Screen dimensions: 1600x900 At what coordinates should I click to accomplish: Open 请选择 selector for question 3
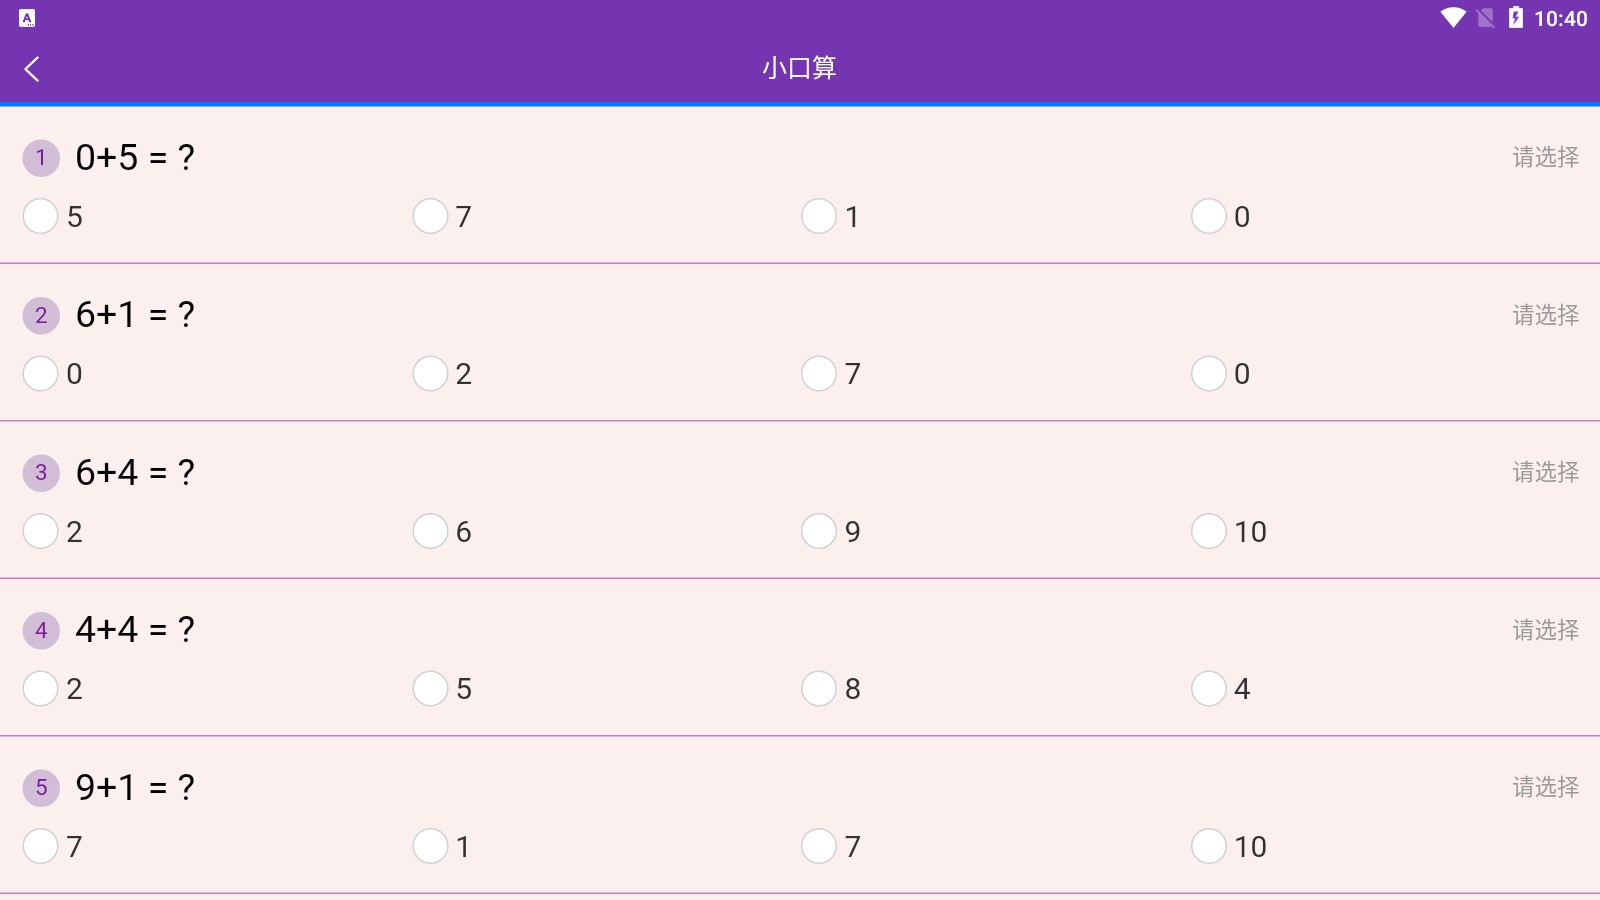coord(1545,472)
